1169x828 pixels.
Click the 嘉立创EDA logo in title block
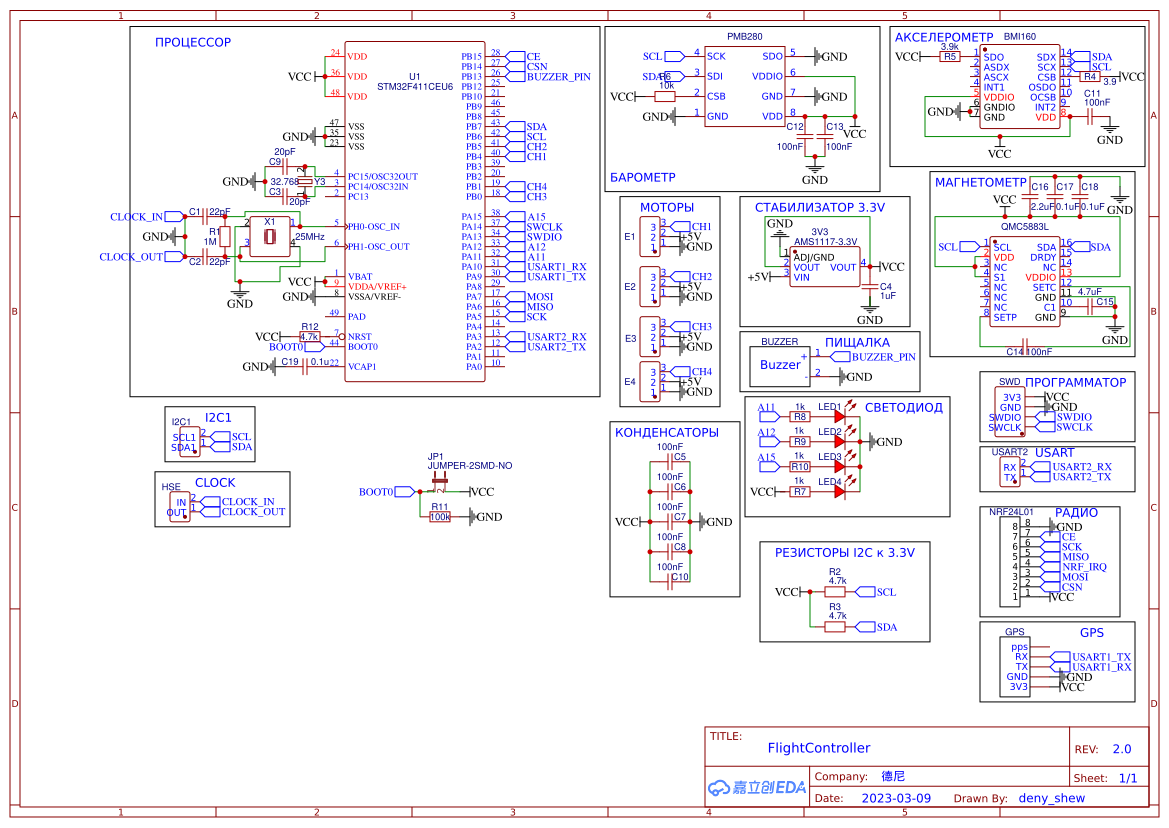pyautogui.click(x=755, y=787)
